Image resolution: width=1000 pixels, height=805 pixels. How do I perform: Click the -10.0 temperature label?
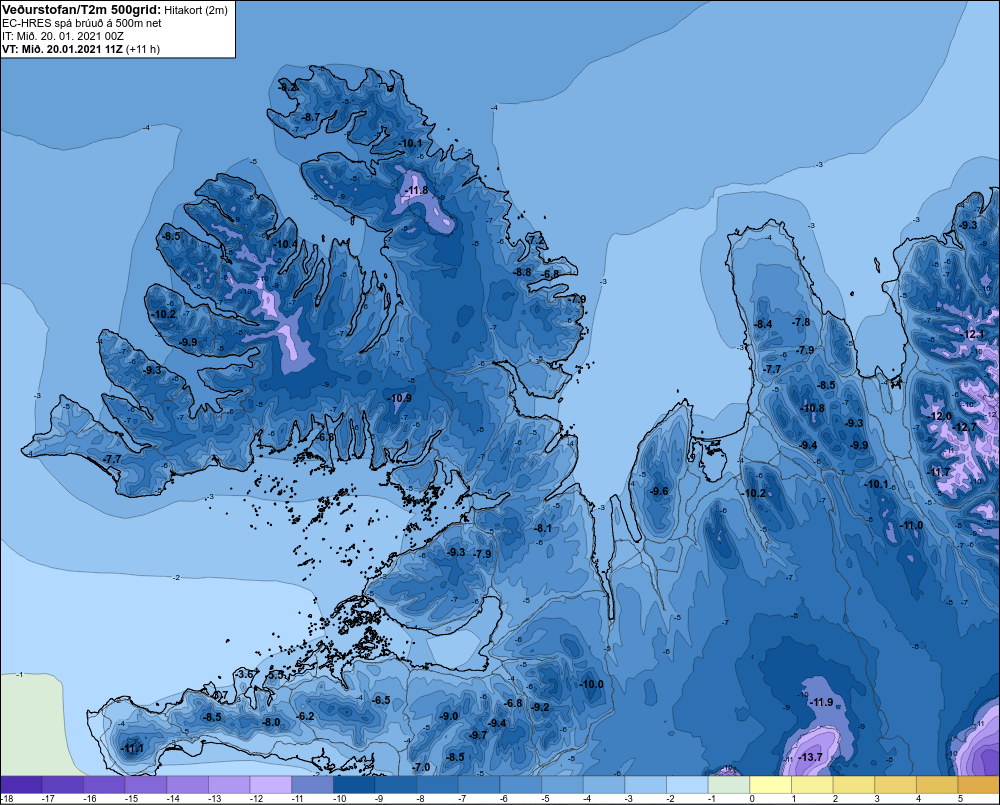click(591, 684)
